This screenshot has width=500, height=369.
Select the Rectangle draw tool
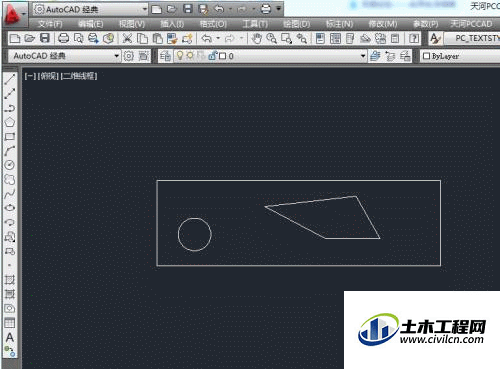pos(10,136)
